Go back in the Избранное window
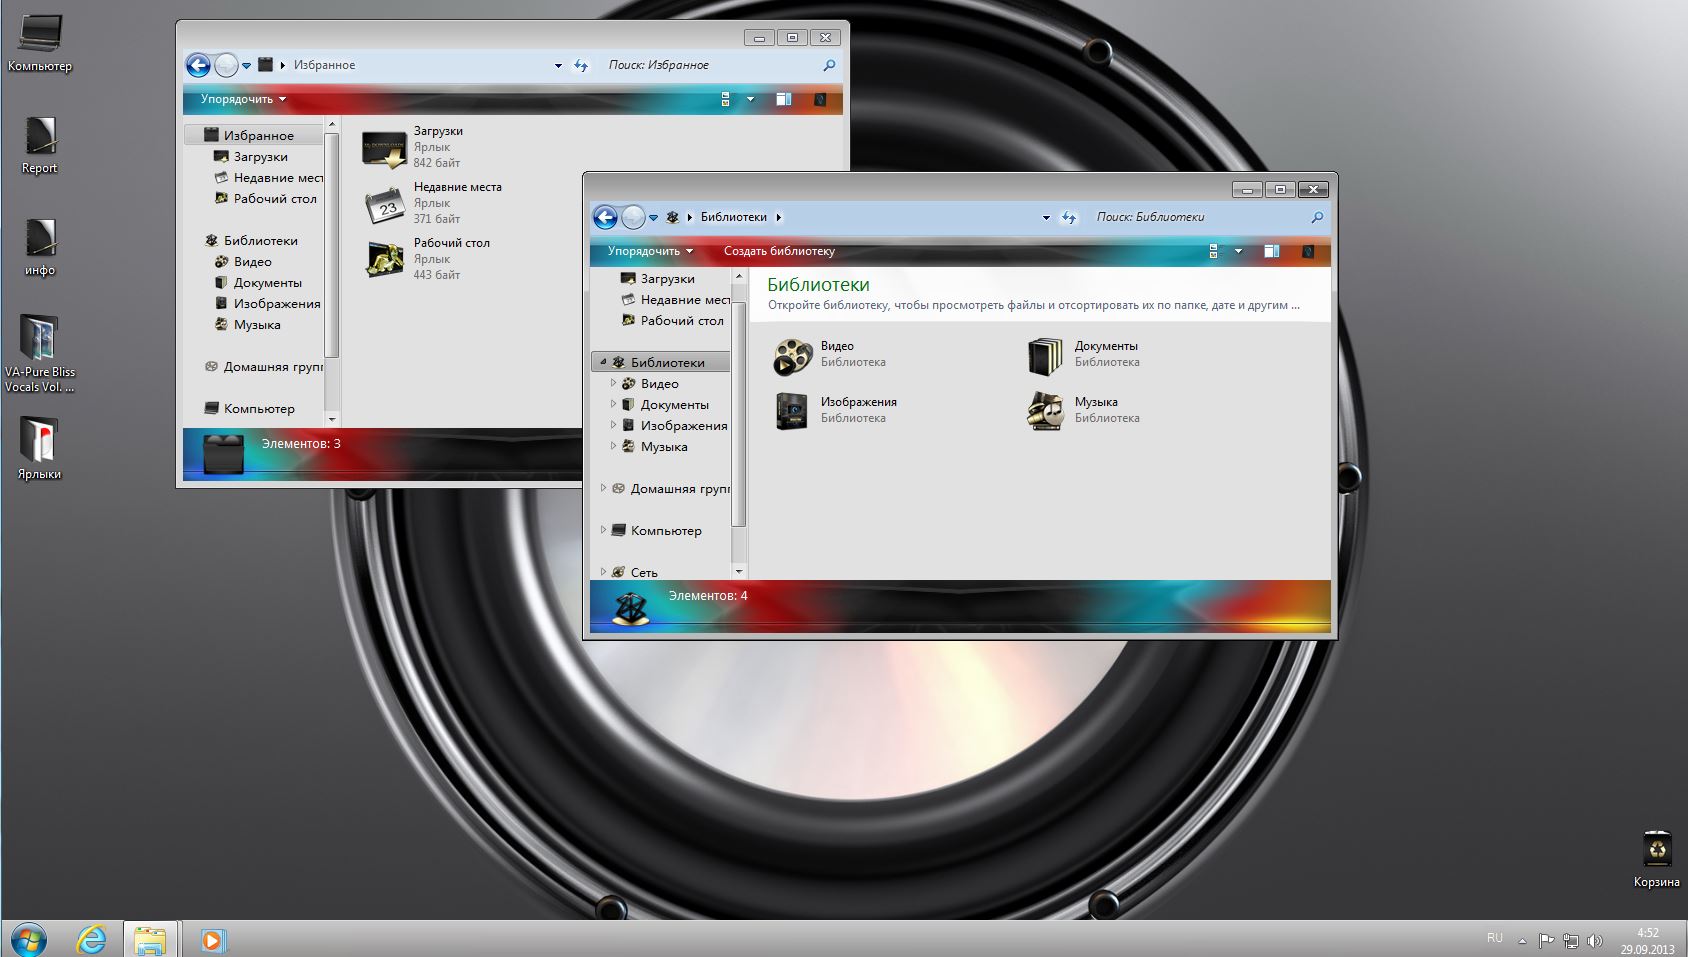Screen dimensions: 1688x957 (198, 66)
